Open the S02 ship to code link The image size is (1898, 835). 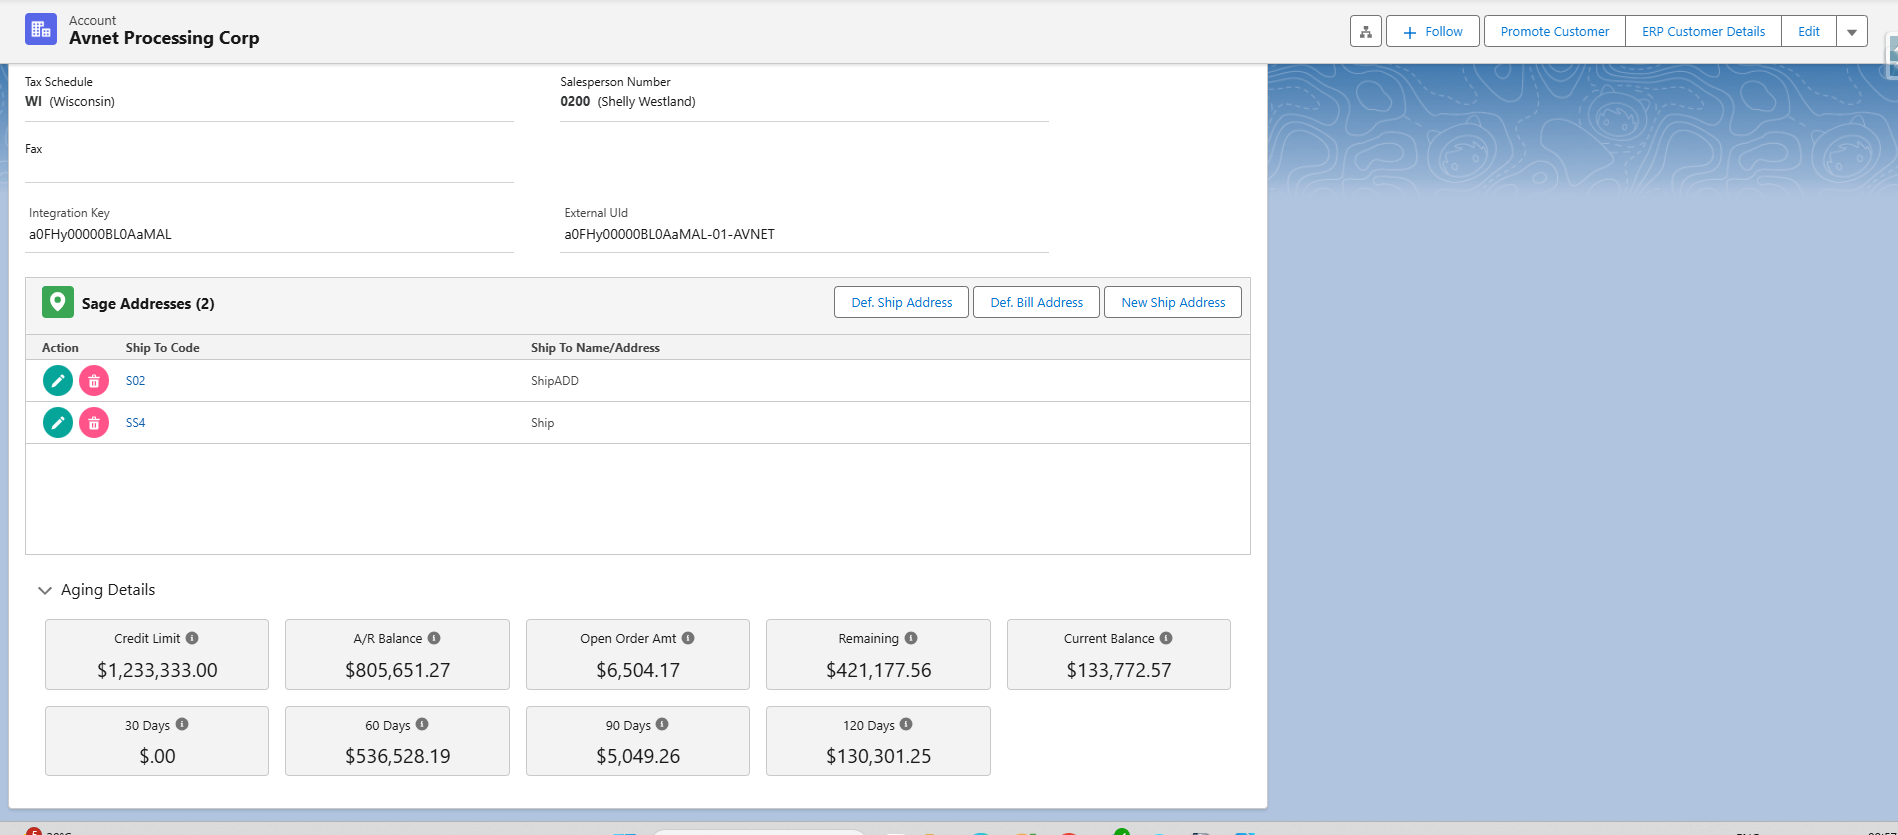(x=136, y=381)
